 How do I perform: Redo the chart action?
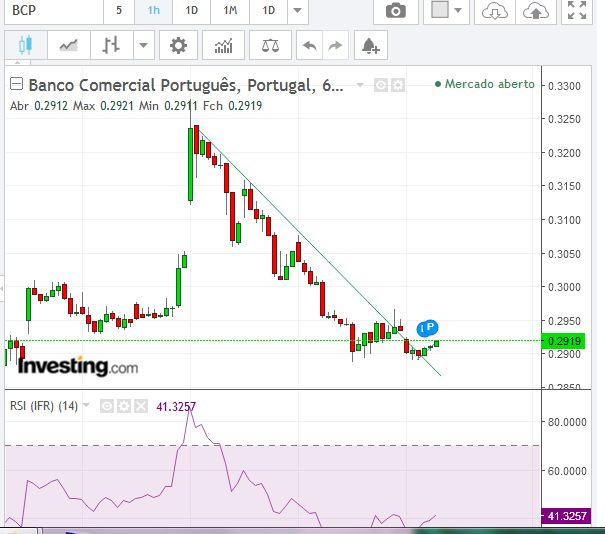(335, 46)
